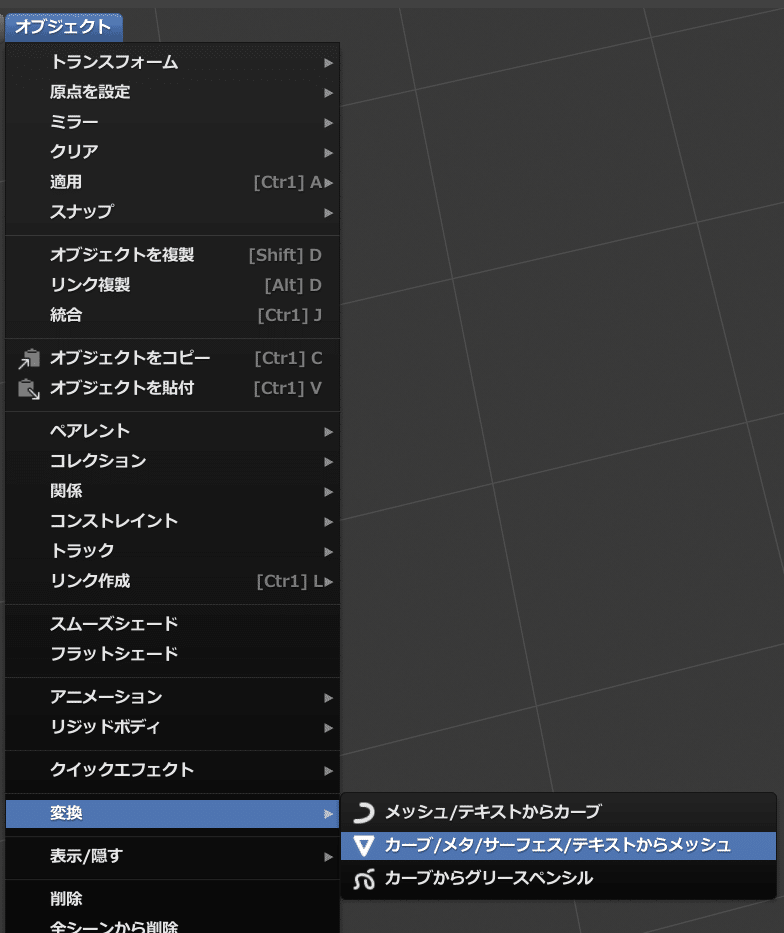Screen dimensions: 784x933
Task: Click the curve icon beside メッシュ/テキストからカーブ
Action: pos(363,813)
